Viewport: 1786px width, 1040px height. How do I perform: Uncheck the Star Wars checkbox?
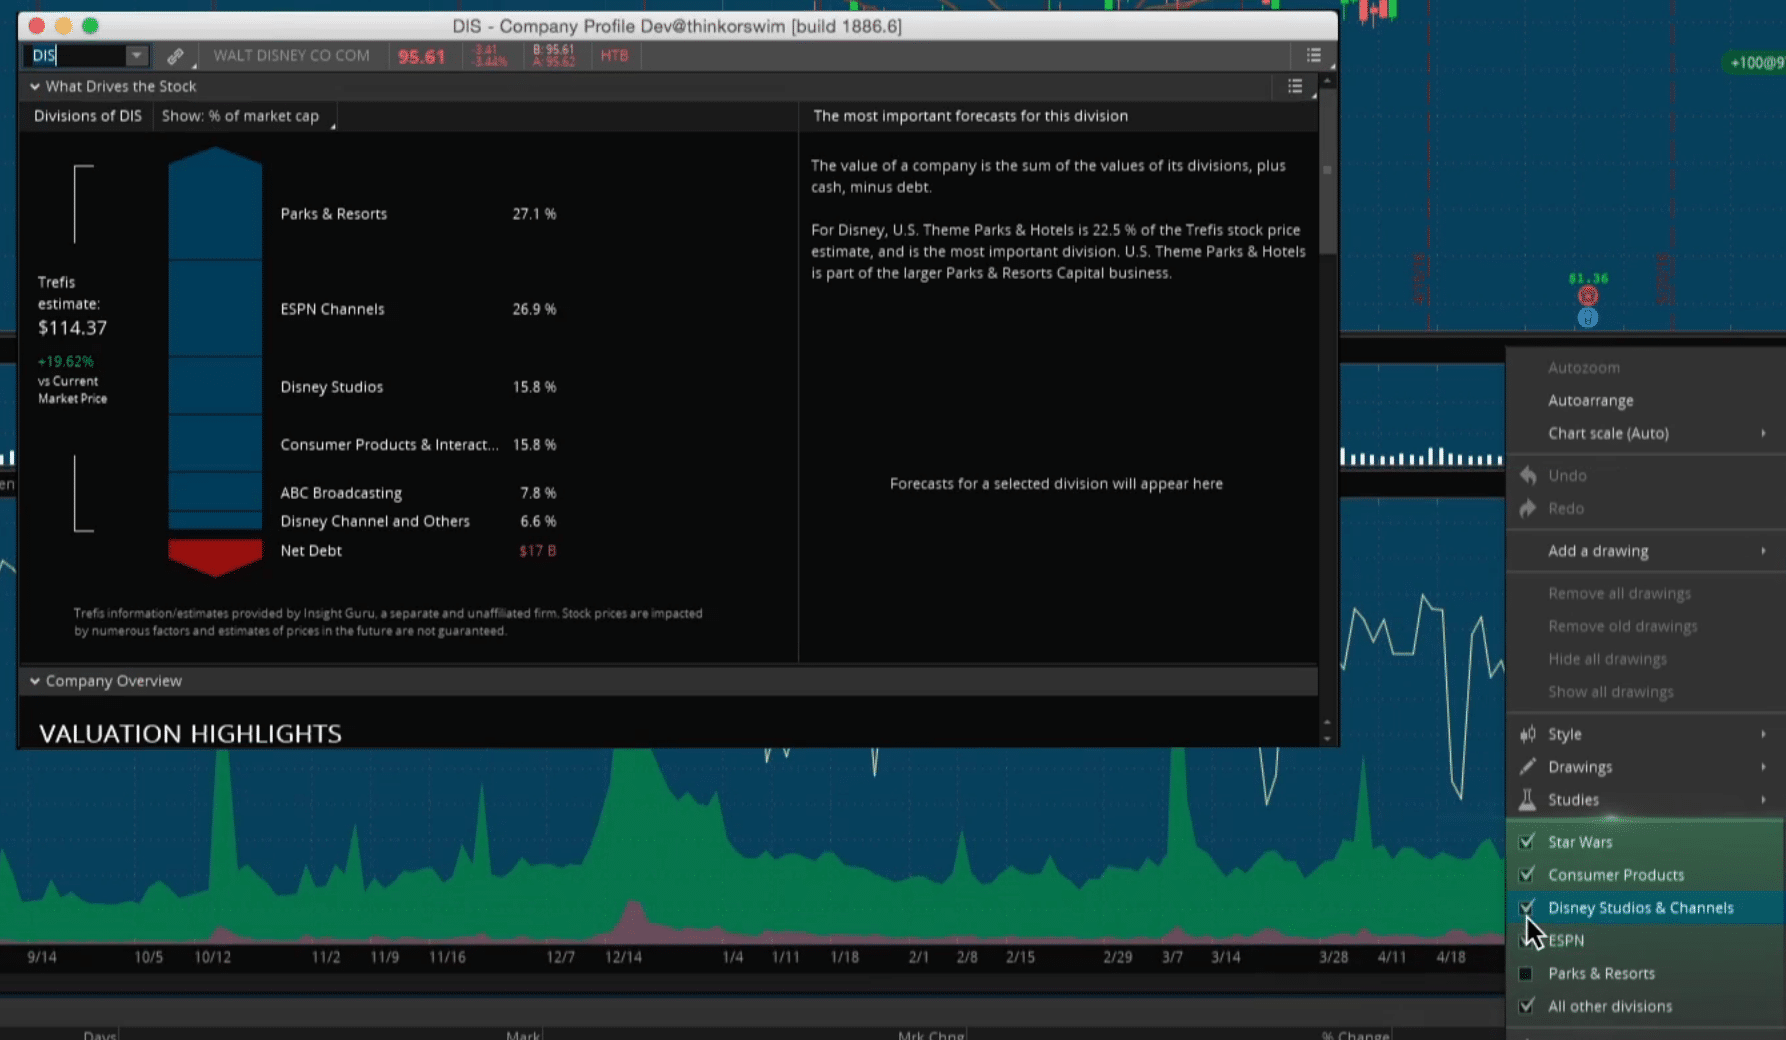1526,842
